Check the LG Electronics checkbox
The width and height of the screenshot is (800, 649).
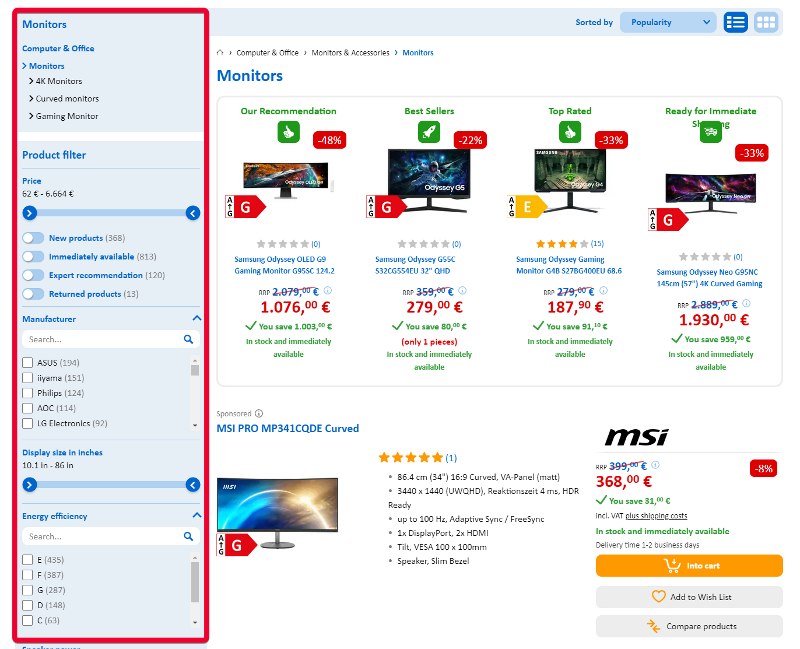coord(28,423)
